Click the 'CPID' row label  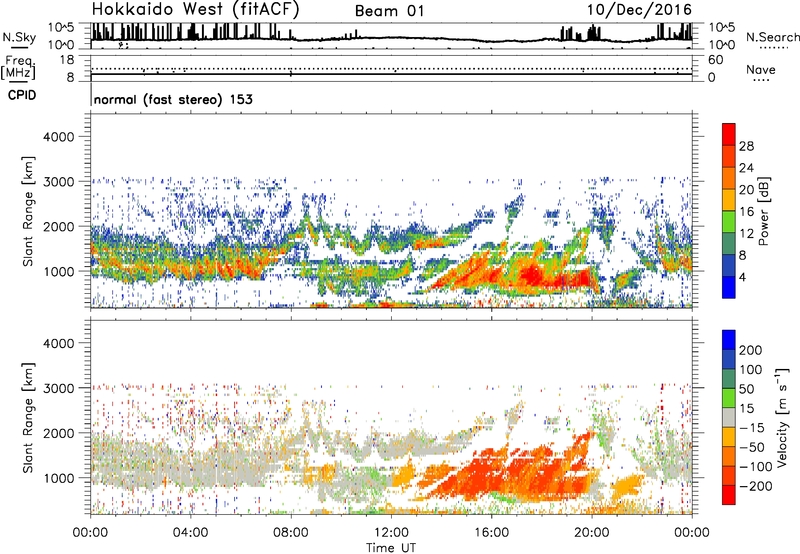click(x=22, y=95)
